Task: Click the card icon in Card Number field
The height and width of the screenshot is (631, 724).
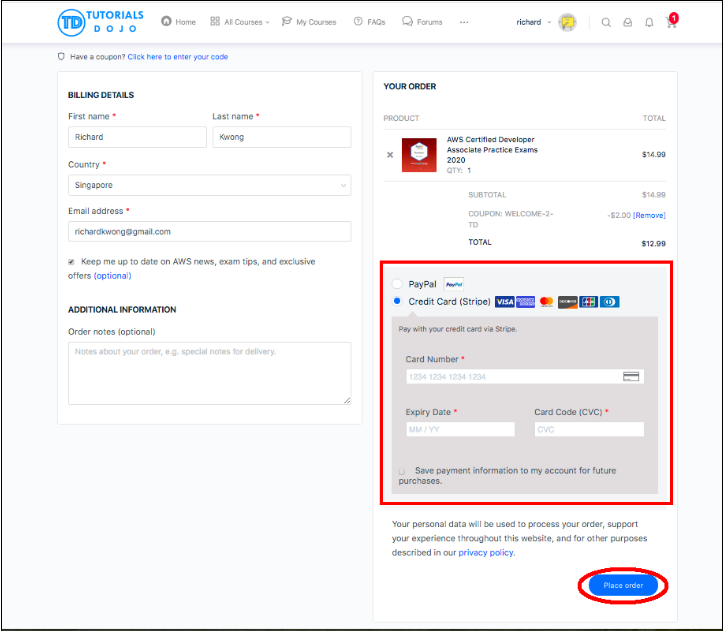Action: (631, 377)
